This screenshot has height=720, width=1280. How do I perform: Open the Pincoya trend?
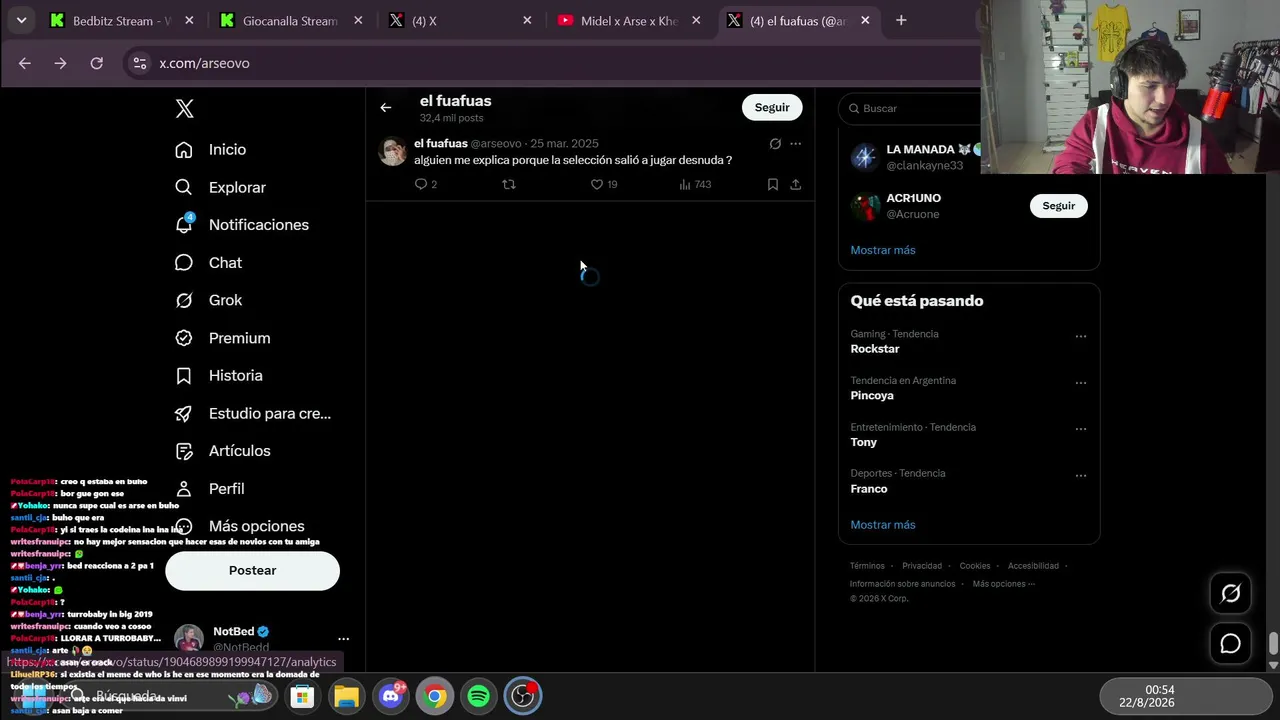coord(872,395)
